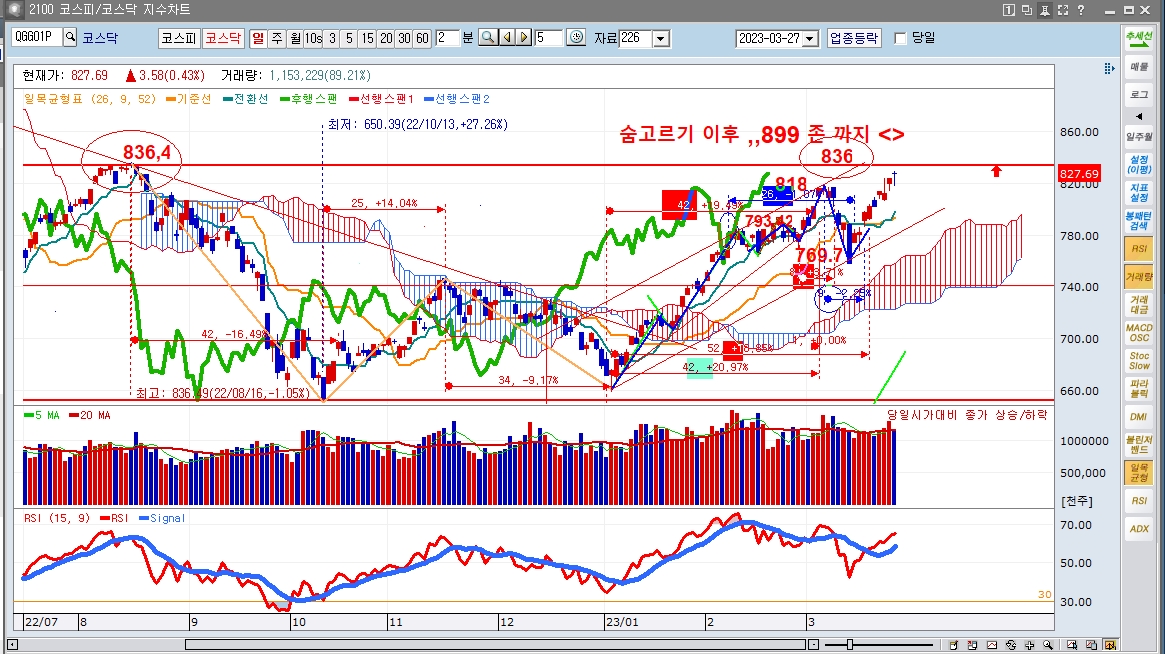Click the second bottom toolbar grid icon
Screen dimensions: 1165x654
972,645
